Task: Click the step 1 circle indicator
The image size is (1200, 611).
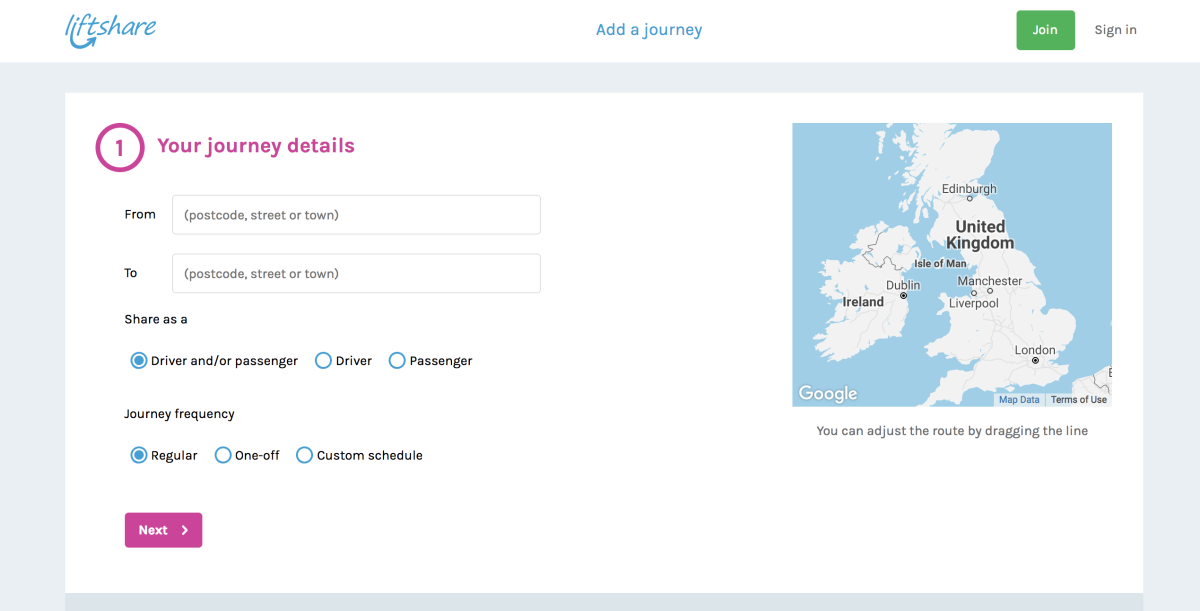Action: click(119, 146)
